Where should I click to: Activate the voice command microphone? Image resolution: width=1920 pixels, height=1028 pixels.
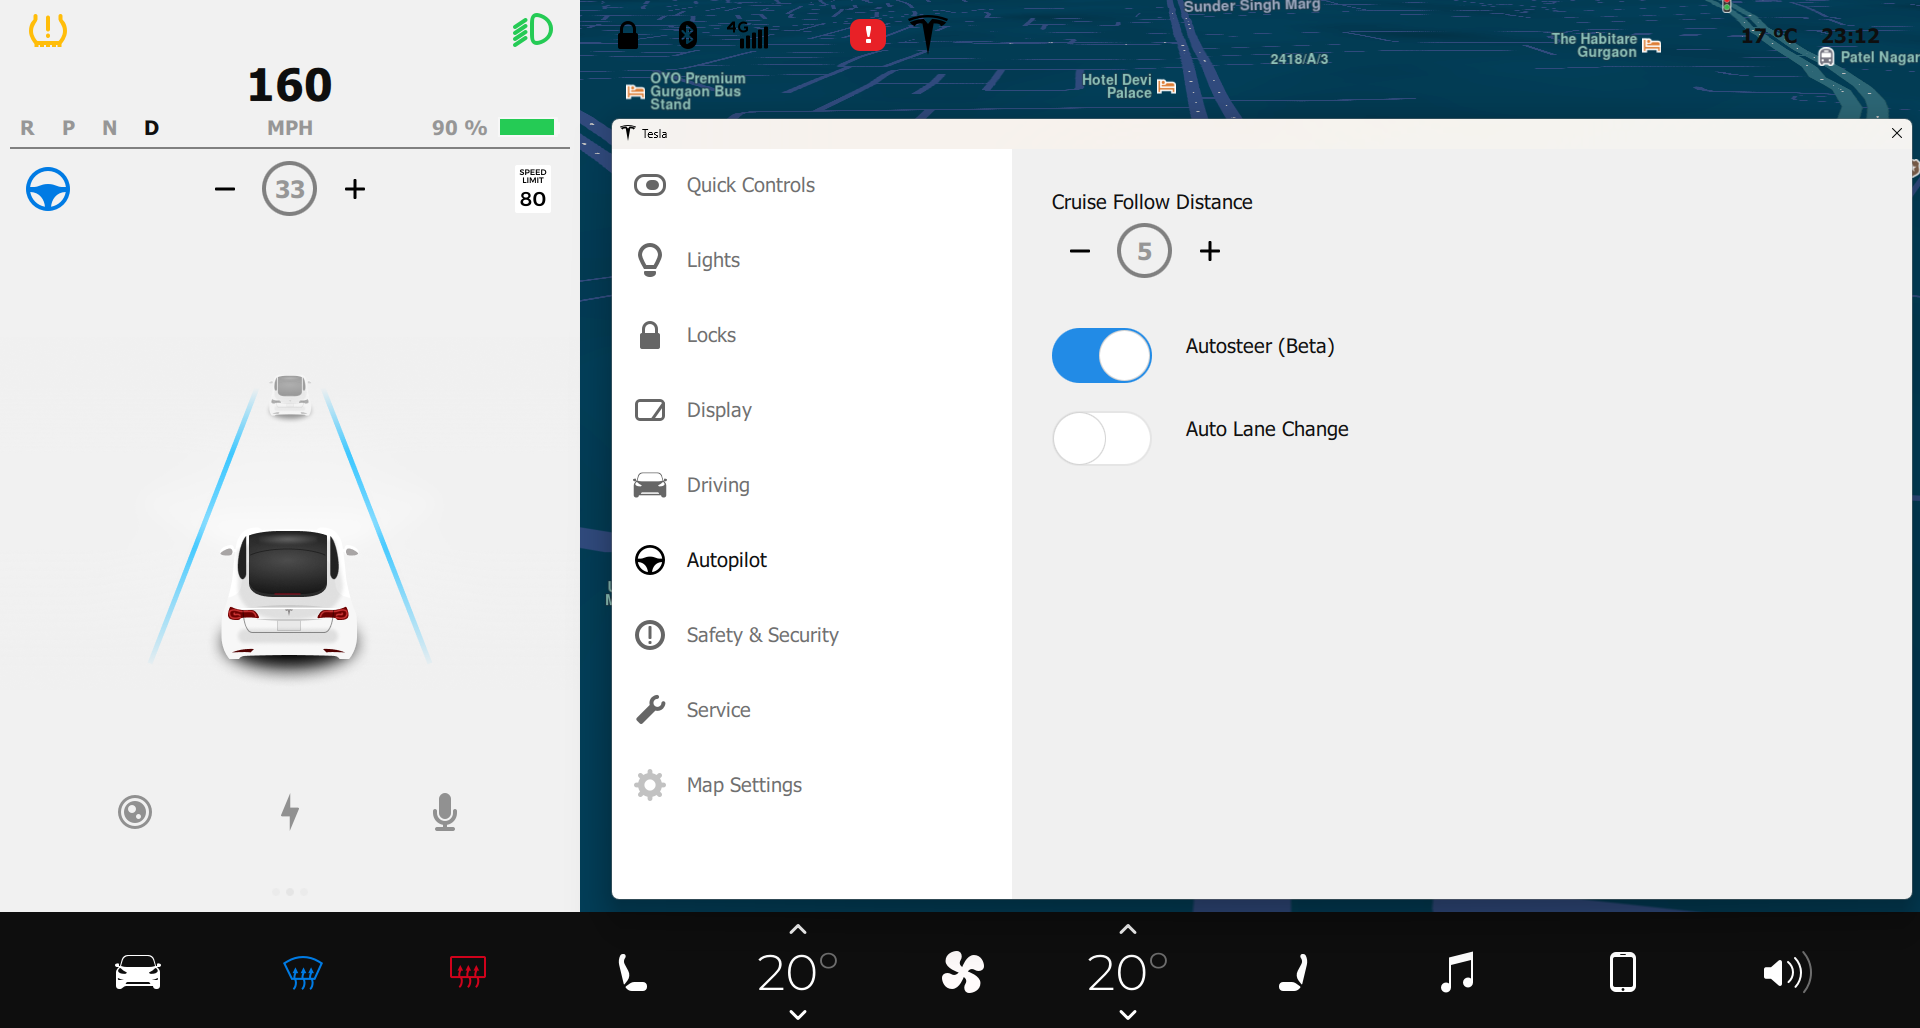(445, 812)
